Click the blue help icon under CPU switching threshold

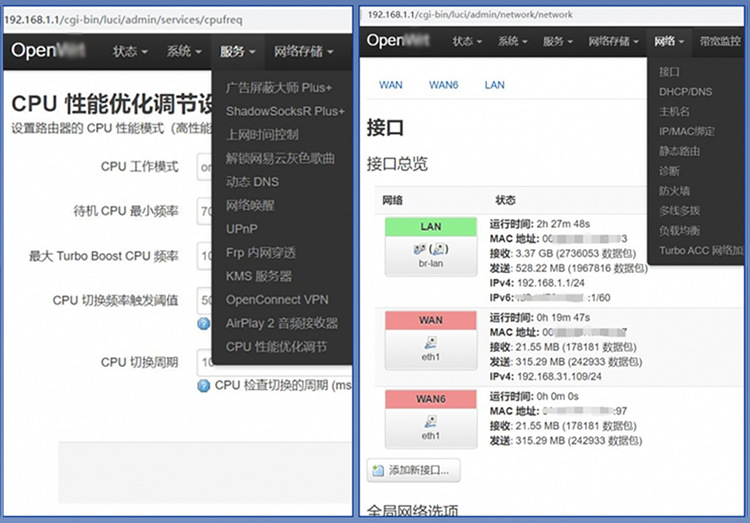click(x=204, y=324)
